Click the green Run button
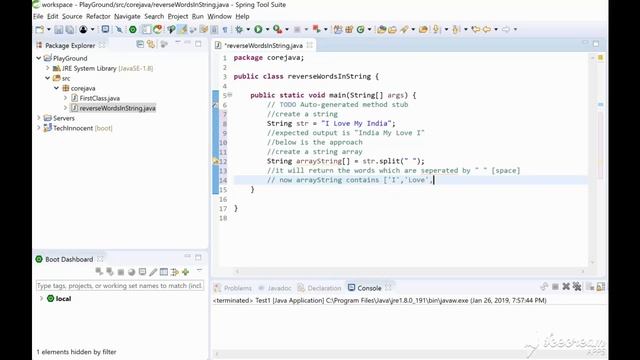Screen dimensions: 640x360 click(x=258, y=29)
